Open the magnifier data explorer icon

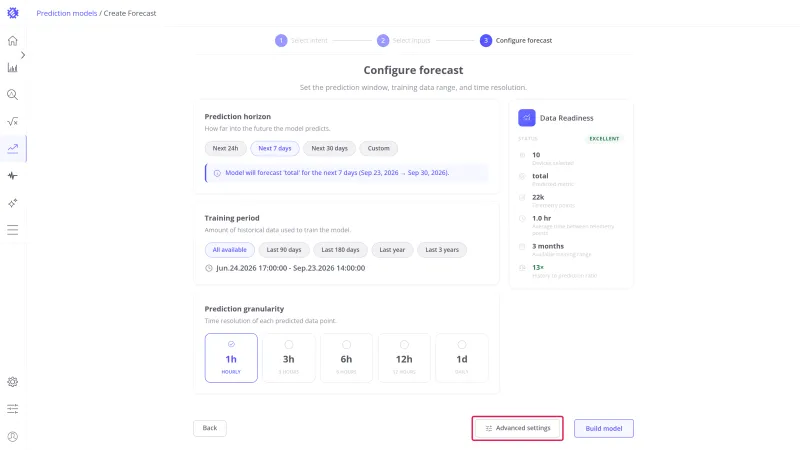pyautogui.click(x=13, y=95)
